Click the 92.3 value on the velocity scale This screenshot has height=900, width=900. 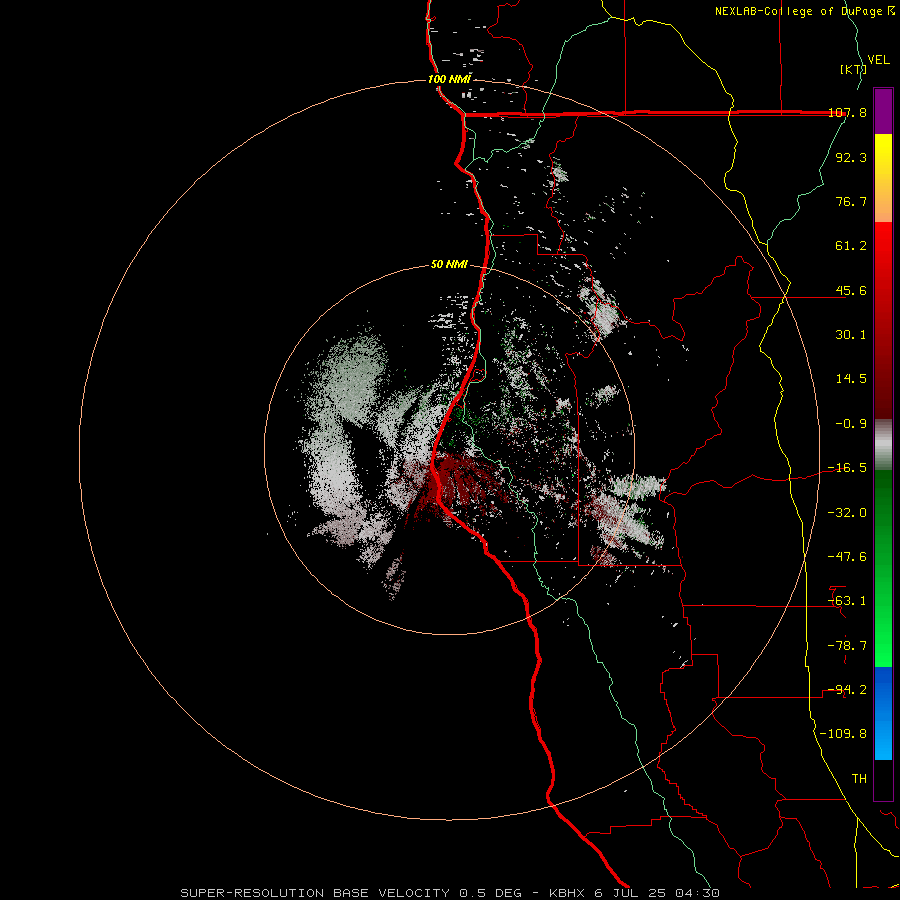click(851, 157)
